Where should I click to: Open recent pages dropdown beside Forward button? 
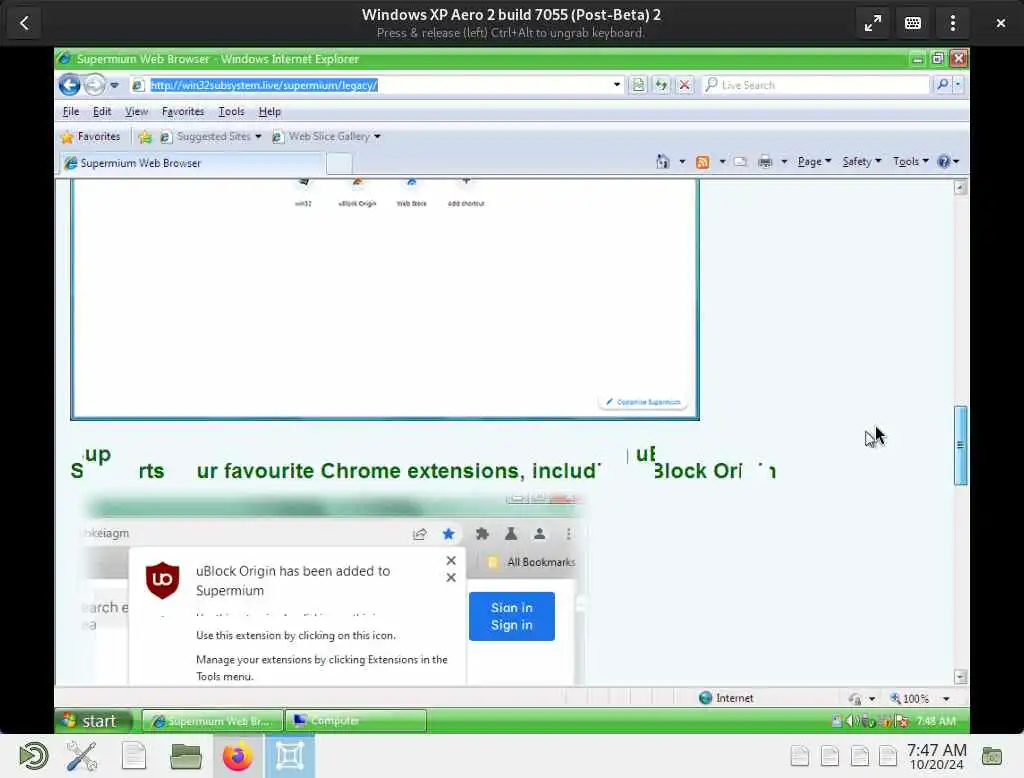(115, 85)
